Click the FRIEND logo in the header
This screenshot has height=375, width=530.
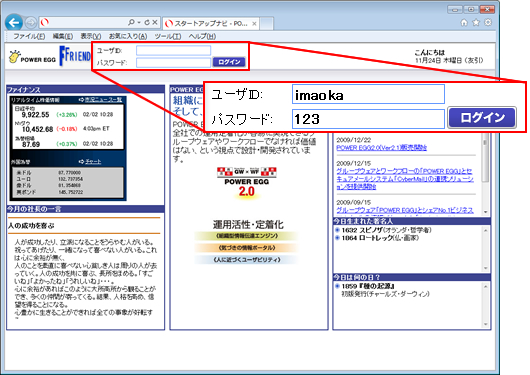pos(75,56)
